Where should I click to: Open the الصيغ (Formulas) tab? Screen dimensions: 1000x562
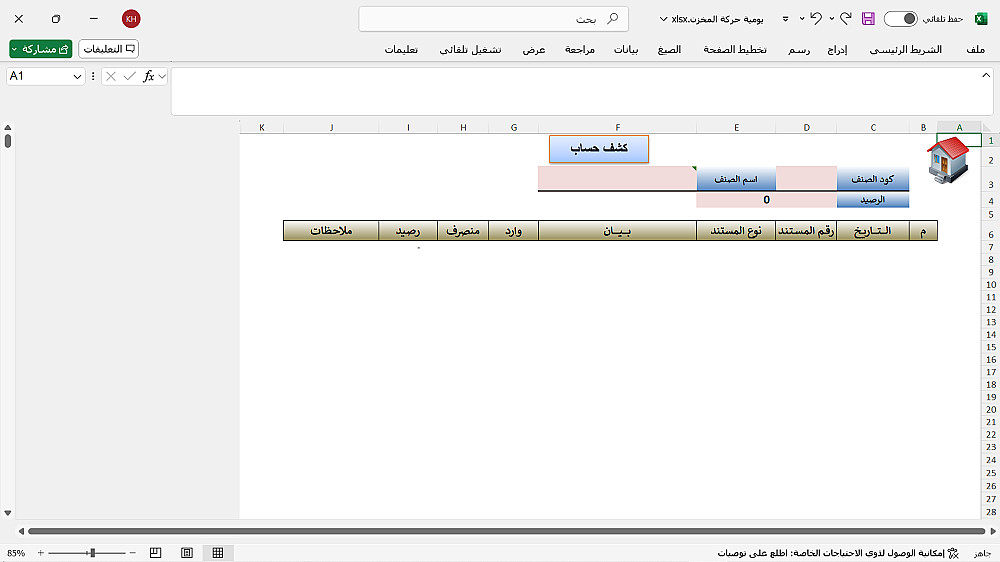pos(669,49)
